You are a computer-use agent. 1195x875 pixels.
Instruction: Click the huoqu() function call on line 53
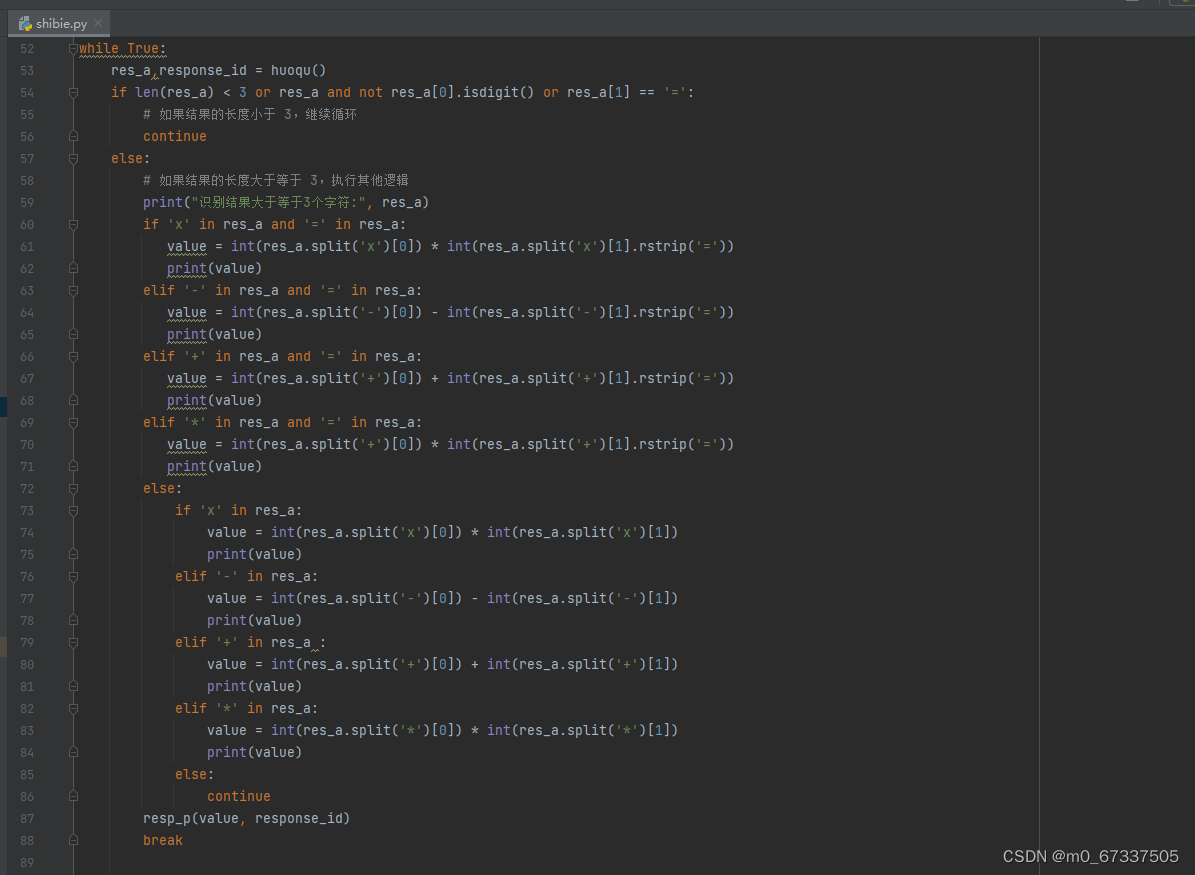(298, 70)
